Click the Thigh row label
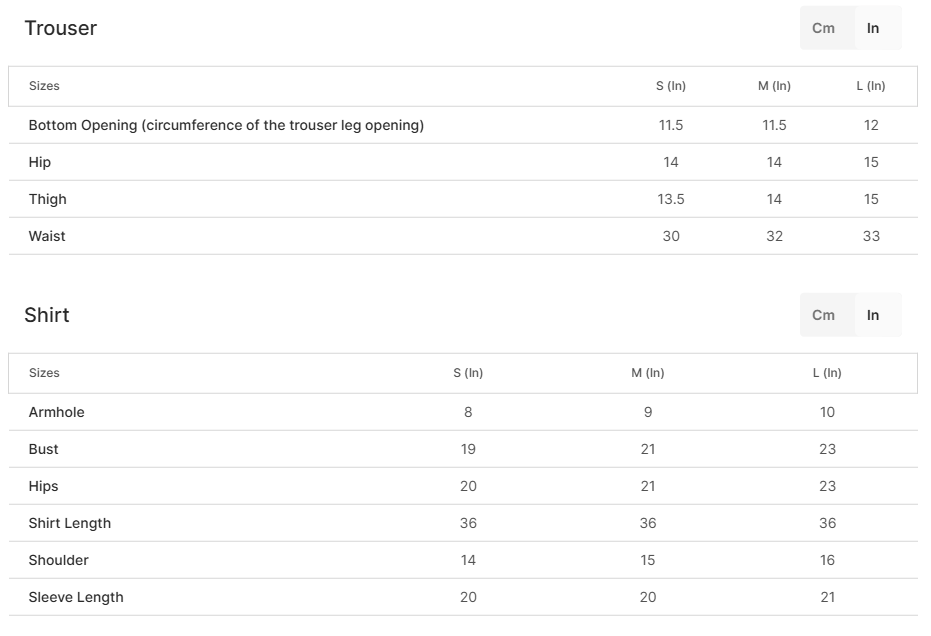 point(48,199)
